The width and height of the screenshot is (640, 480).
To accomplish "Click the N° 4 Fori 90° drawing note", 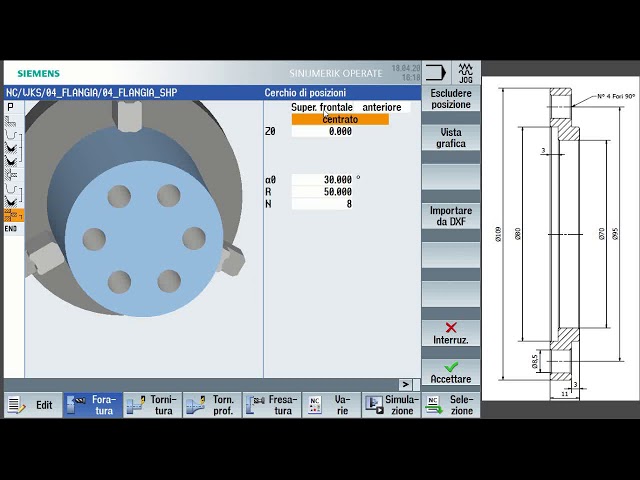I will point(616,96).
